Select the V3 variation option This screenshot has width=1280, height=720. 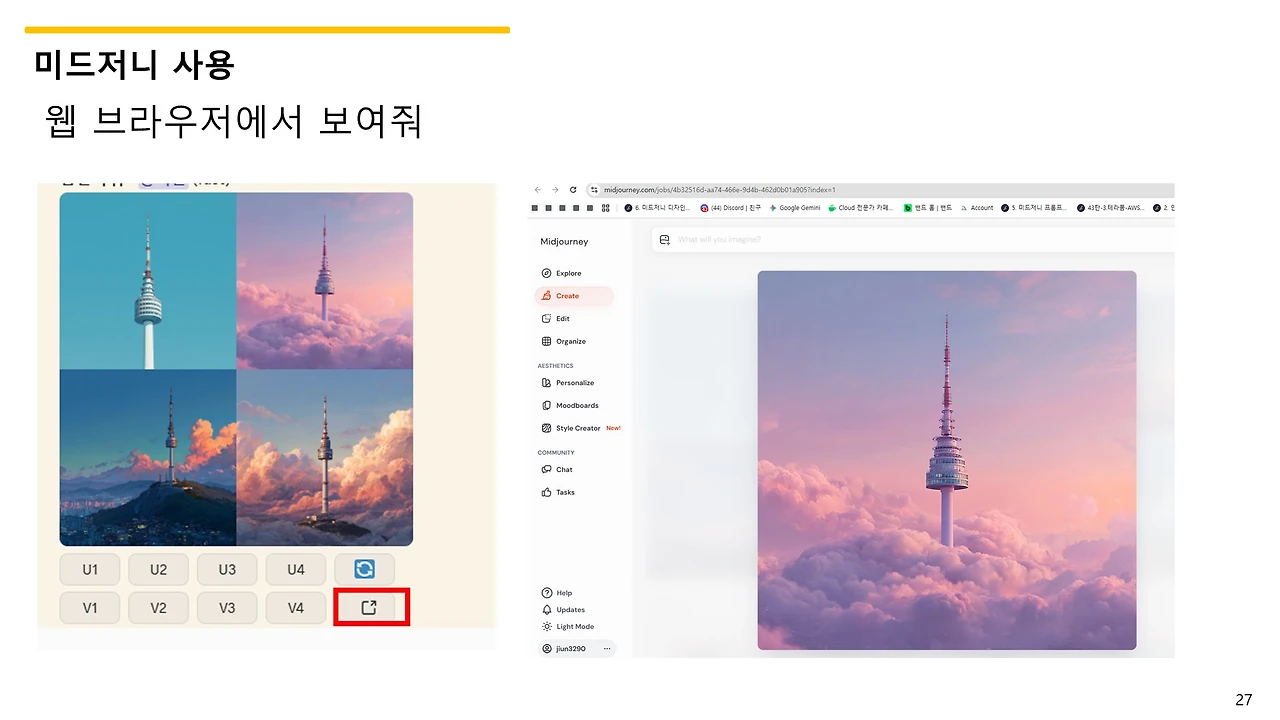[227, 607]
